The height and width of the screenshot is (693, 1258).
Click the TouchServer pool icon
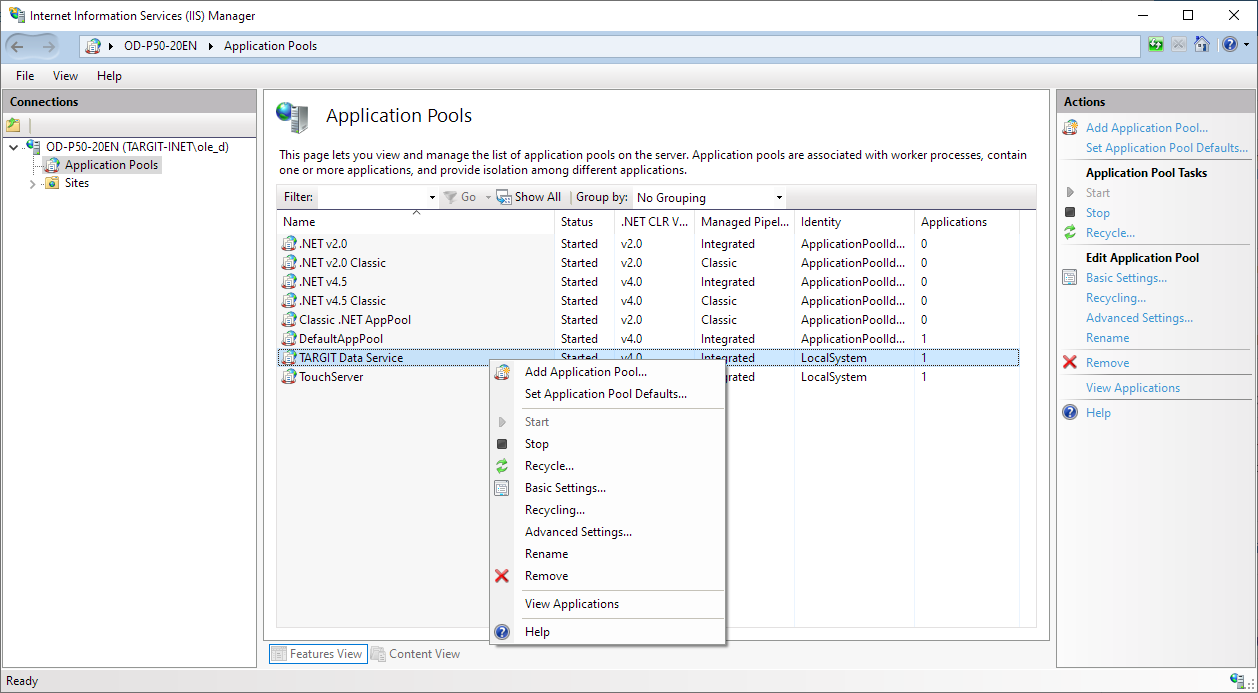(290, 376)
